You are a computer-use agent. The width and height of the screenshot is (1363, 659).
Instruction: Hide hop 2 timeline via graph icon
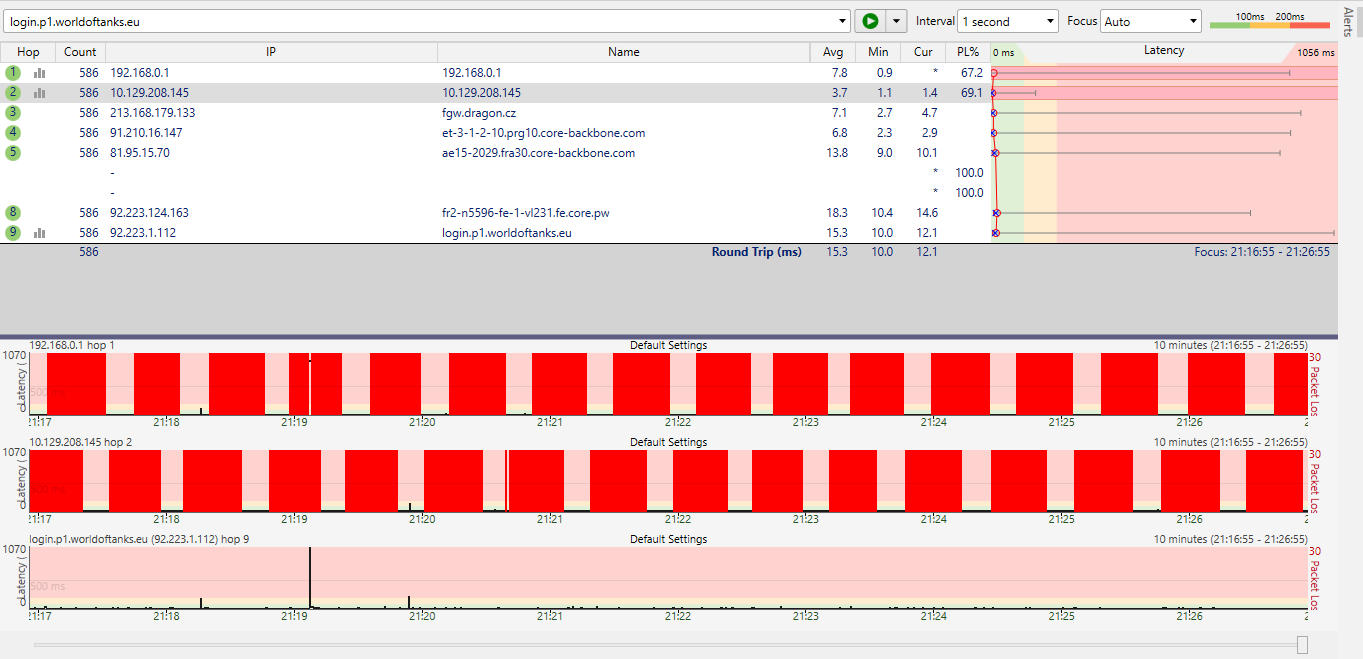pos(40,93)
